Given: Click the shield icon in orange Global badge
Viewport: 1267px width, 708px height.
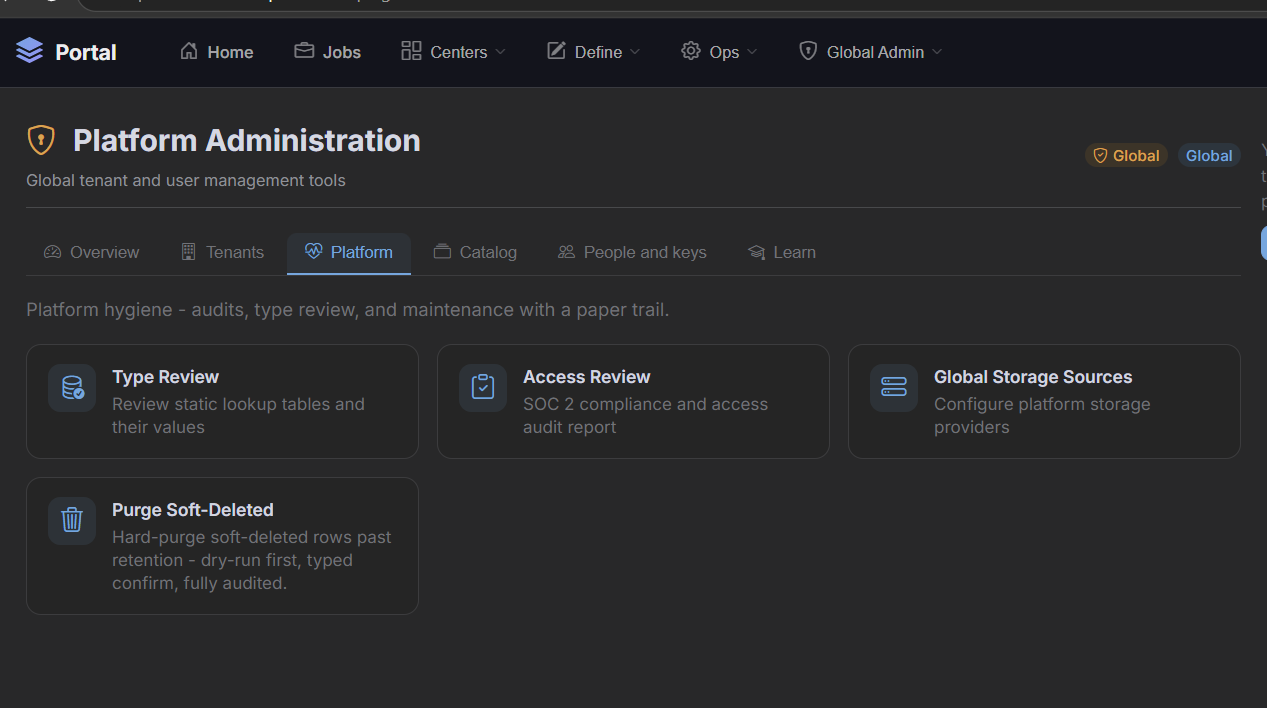Looking at the screenshot, I should (1100, 156).
